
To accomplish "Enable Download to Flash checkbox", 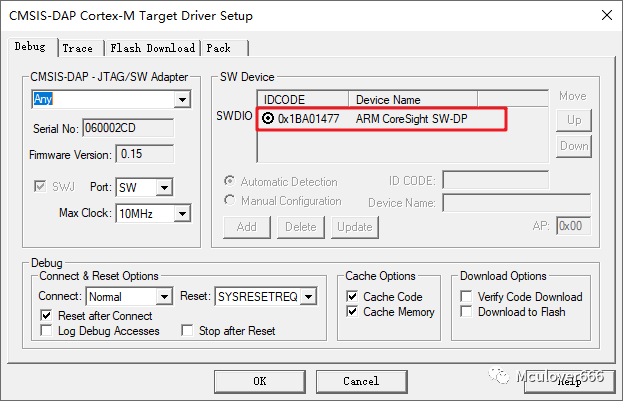I will (466, 311).
